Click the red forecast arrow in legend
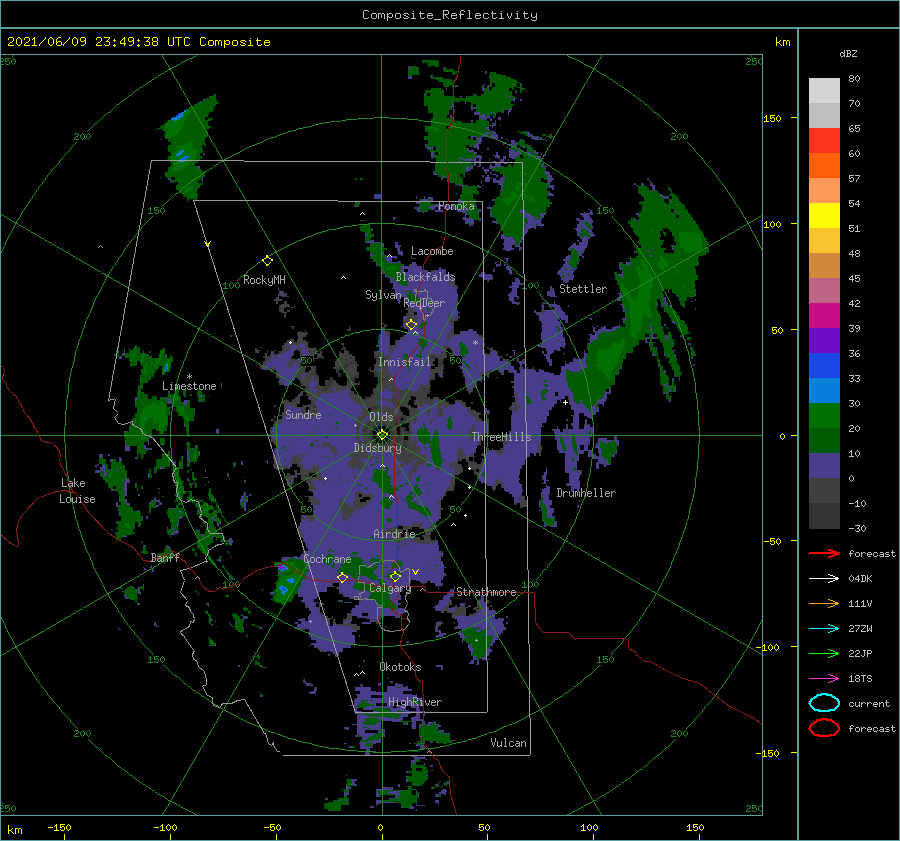The image size is (900, 841). 824,553
